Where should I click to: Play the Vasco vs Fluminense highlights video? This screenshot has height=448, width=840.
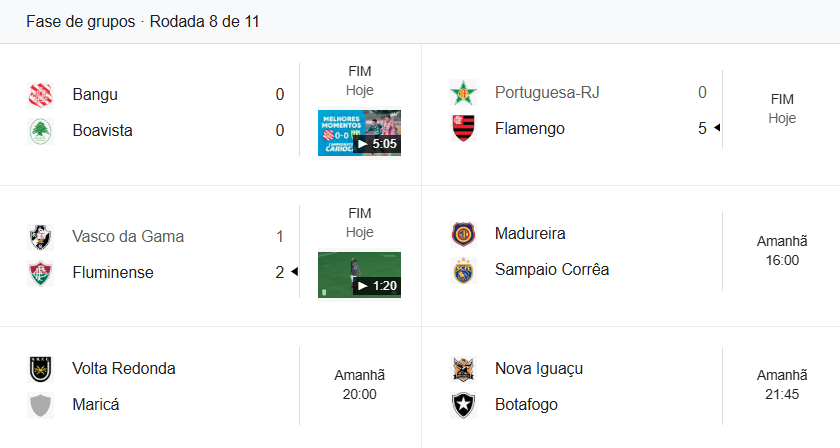[x=359, y=274]
